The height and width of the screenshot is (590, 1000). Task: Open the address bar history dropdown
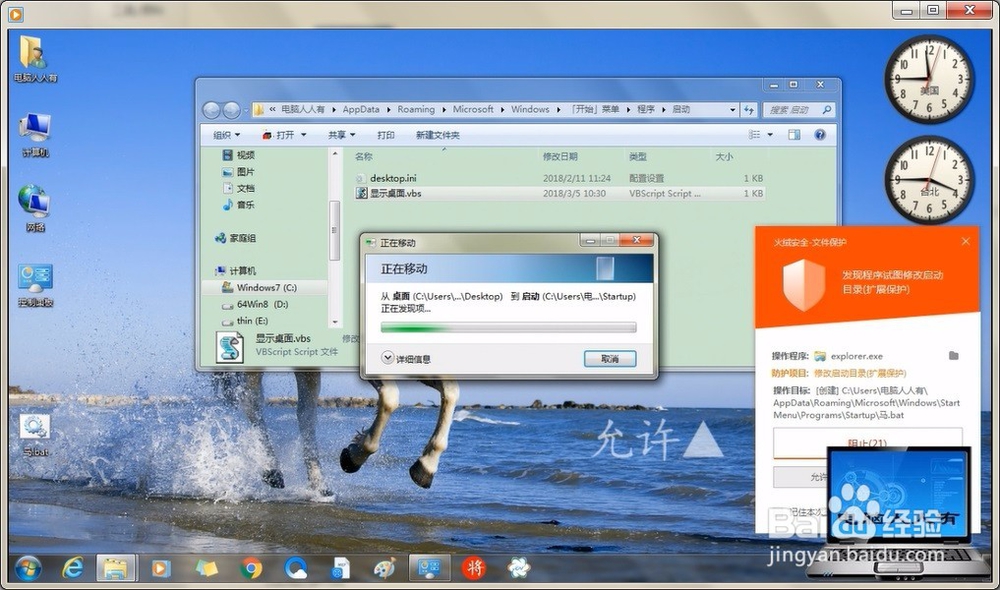[x=732, y=110]
